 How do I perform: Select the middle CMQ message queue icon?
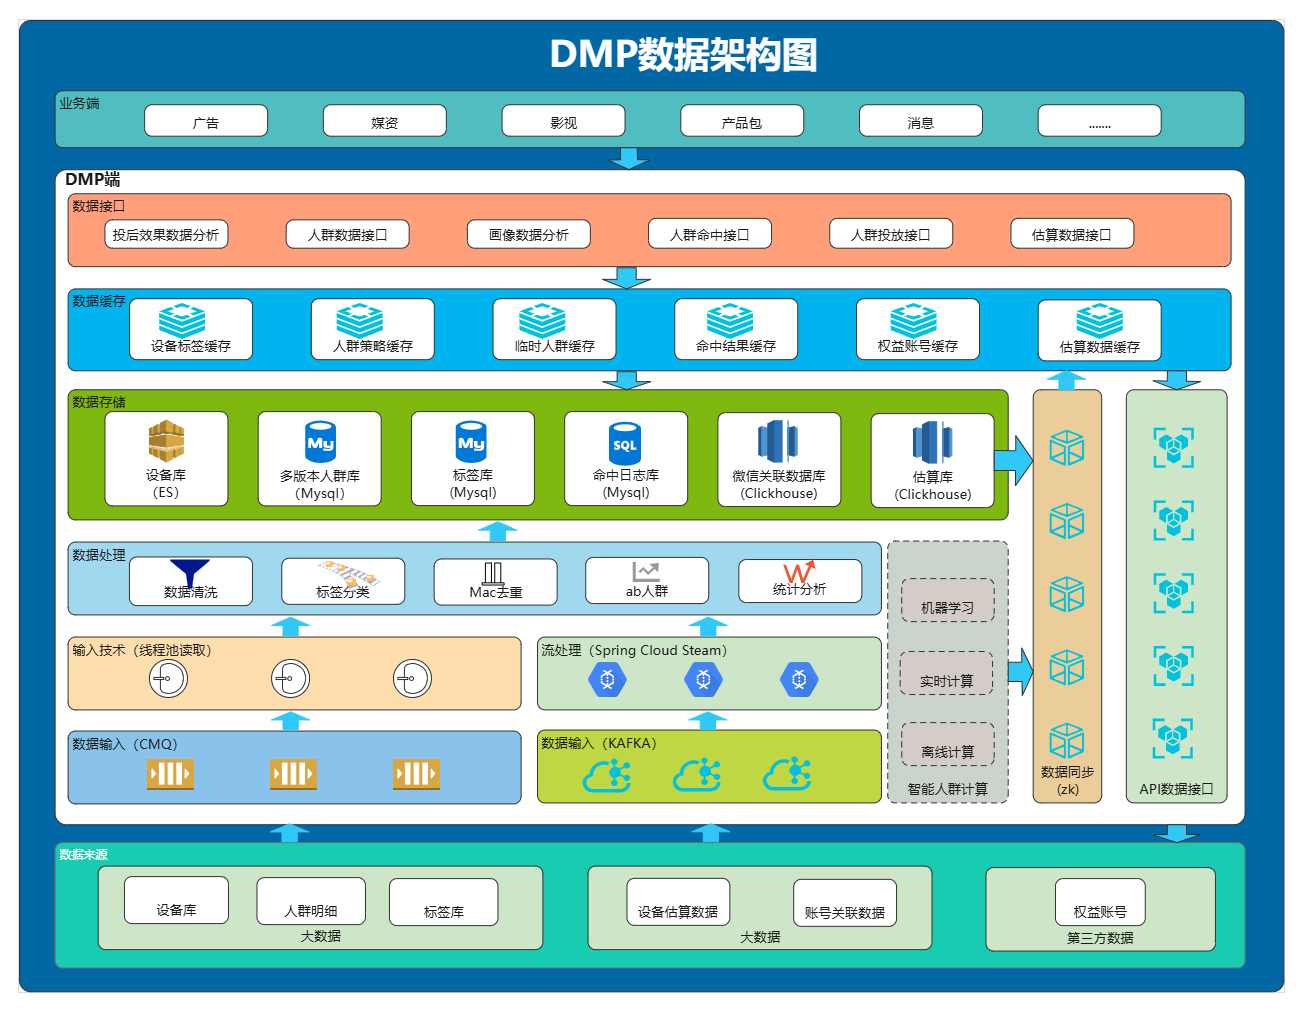click(293, 773)
